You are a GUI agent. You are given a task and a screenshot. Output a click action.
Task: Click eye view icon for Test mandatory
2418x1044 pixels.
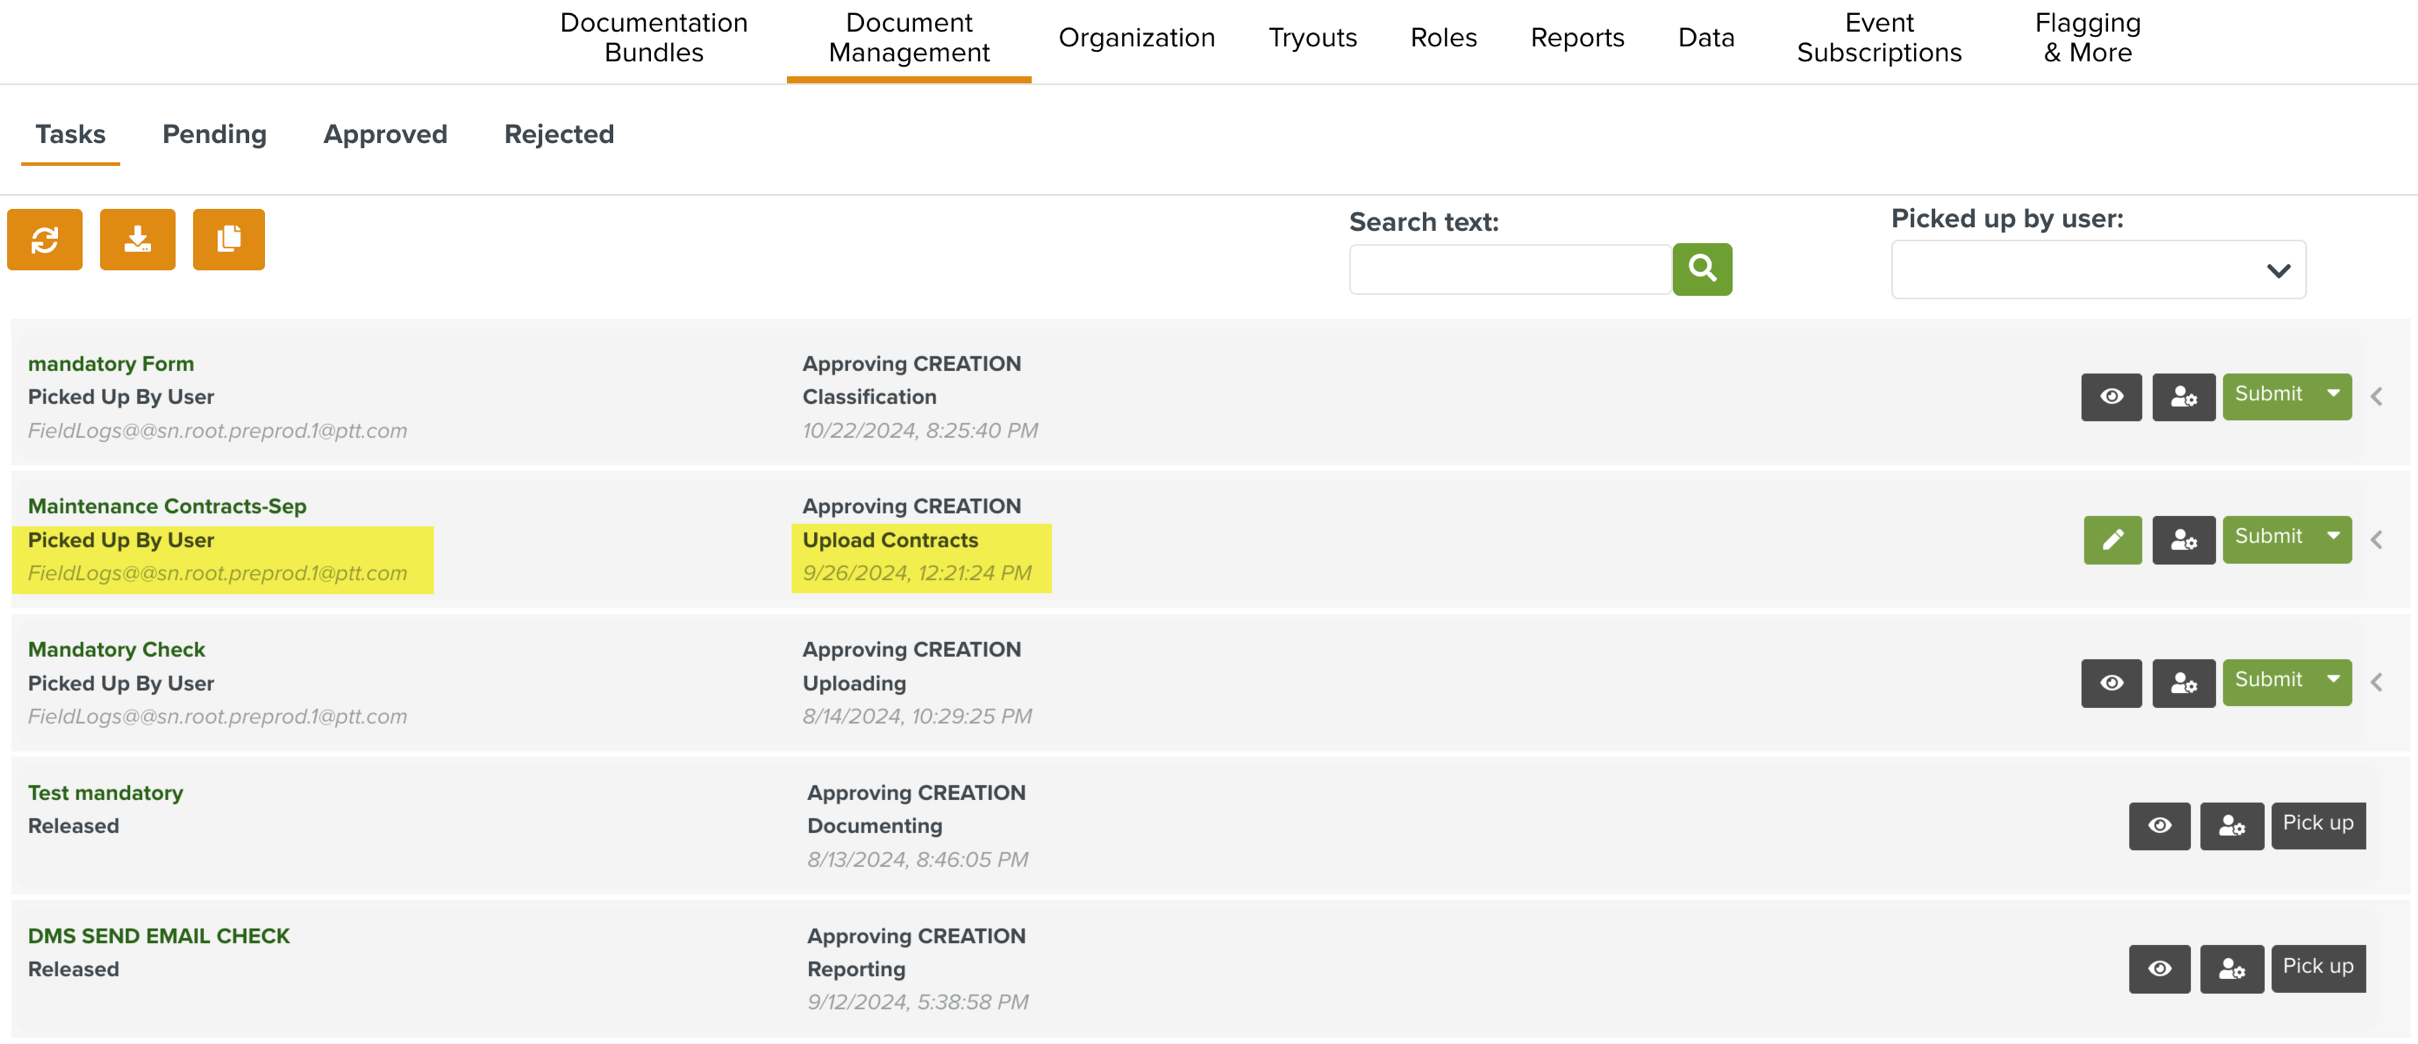point(2159,826)
